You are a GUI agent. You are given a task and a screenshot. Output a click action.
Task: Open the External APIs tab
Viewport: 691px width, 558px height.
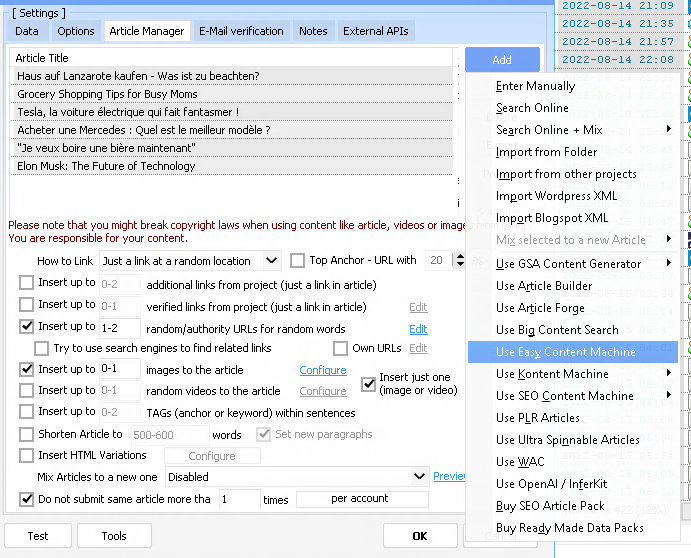[x=375, y=31]
